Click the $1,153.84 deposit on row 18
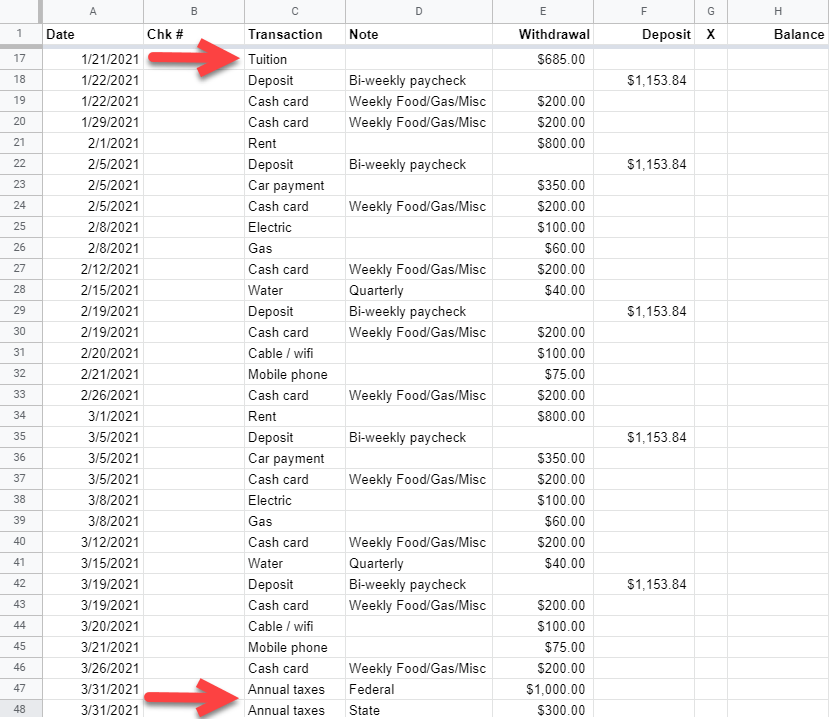Screen dimensions: 829x719 pyautogui.click(x=640, y=79)
